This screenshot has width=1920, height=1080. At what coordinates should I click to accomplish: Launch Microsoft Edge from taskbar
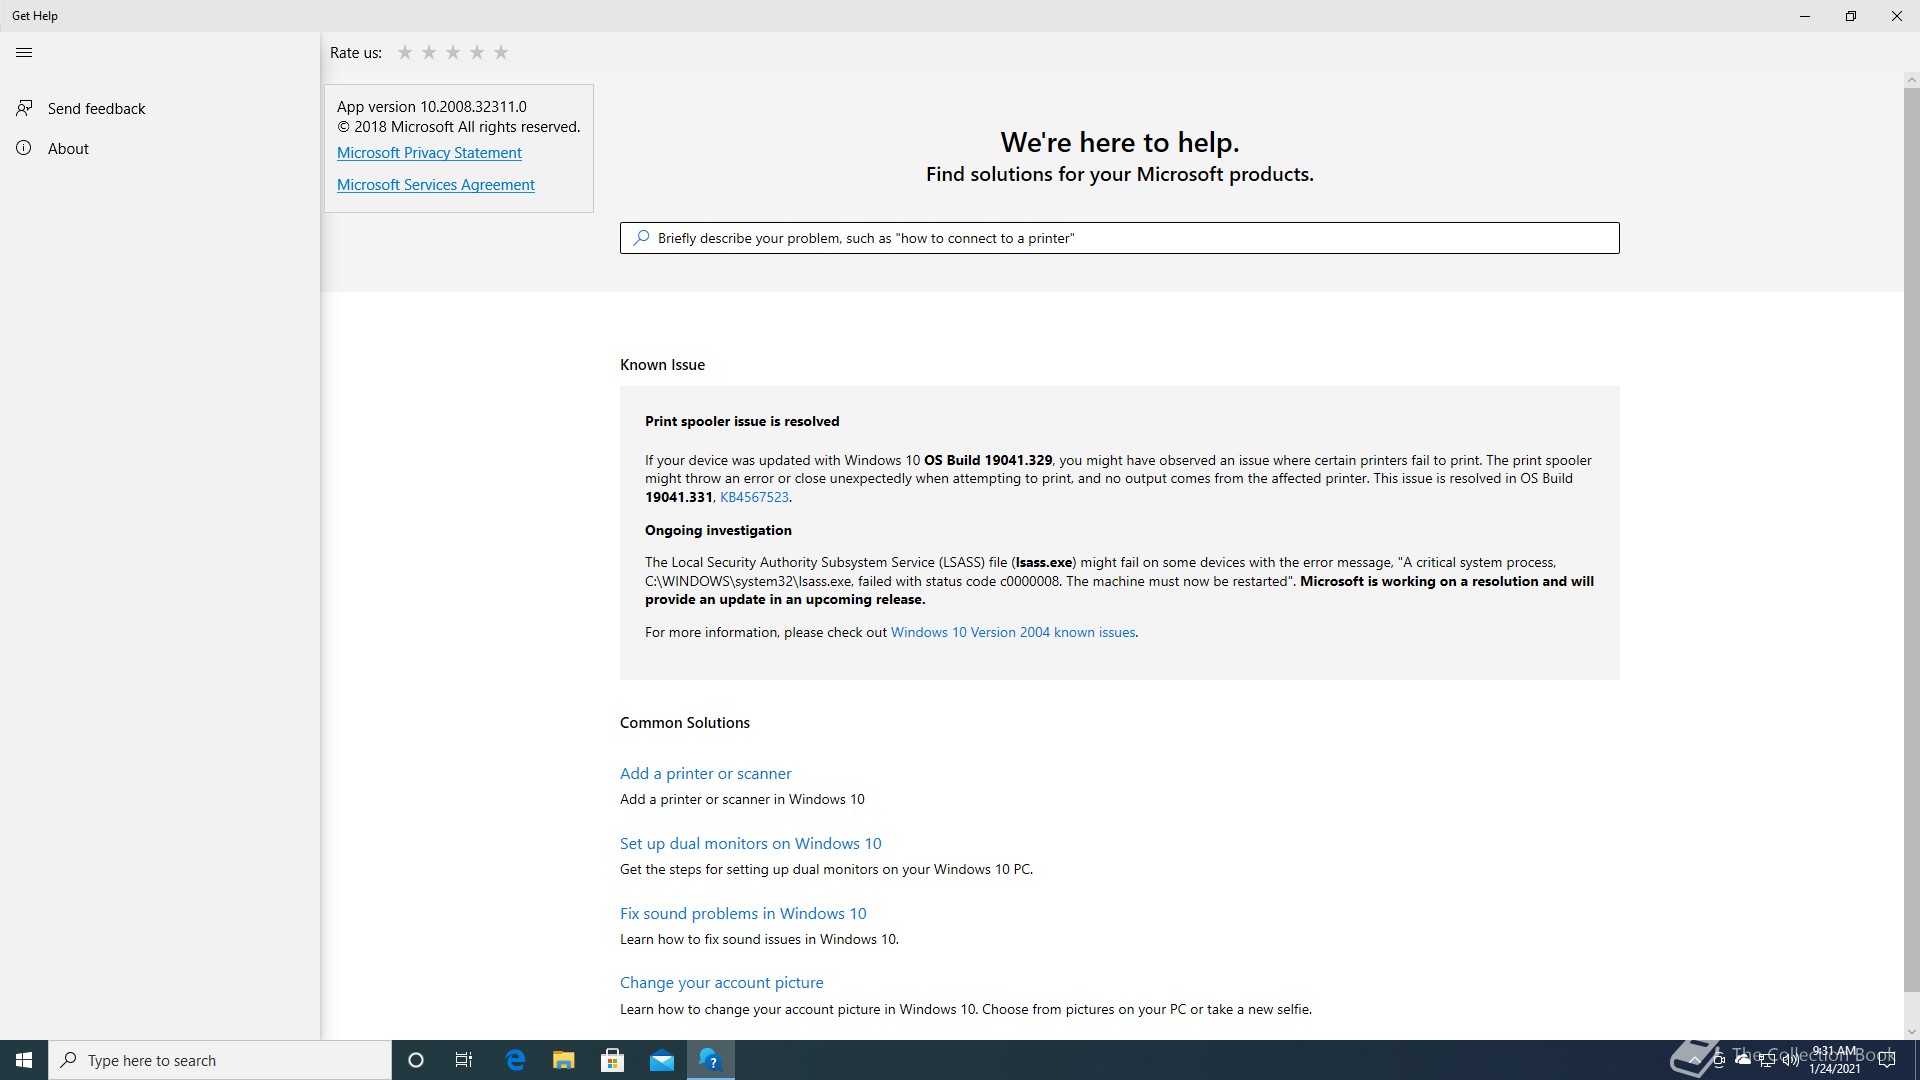(515, 1060)
